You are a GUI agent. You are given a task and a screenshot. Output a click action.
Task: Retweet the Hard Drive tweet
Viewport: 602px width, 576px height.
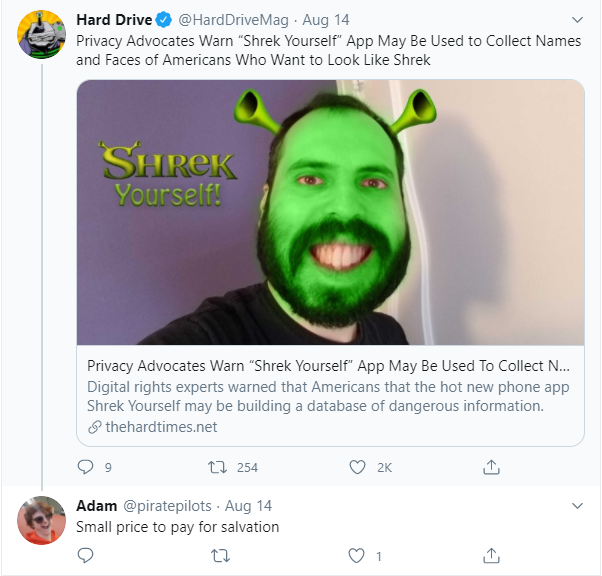[x=215, y=467]
